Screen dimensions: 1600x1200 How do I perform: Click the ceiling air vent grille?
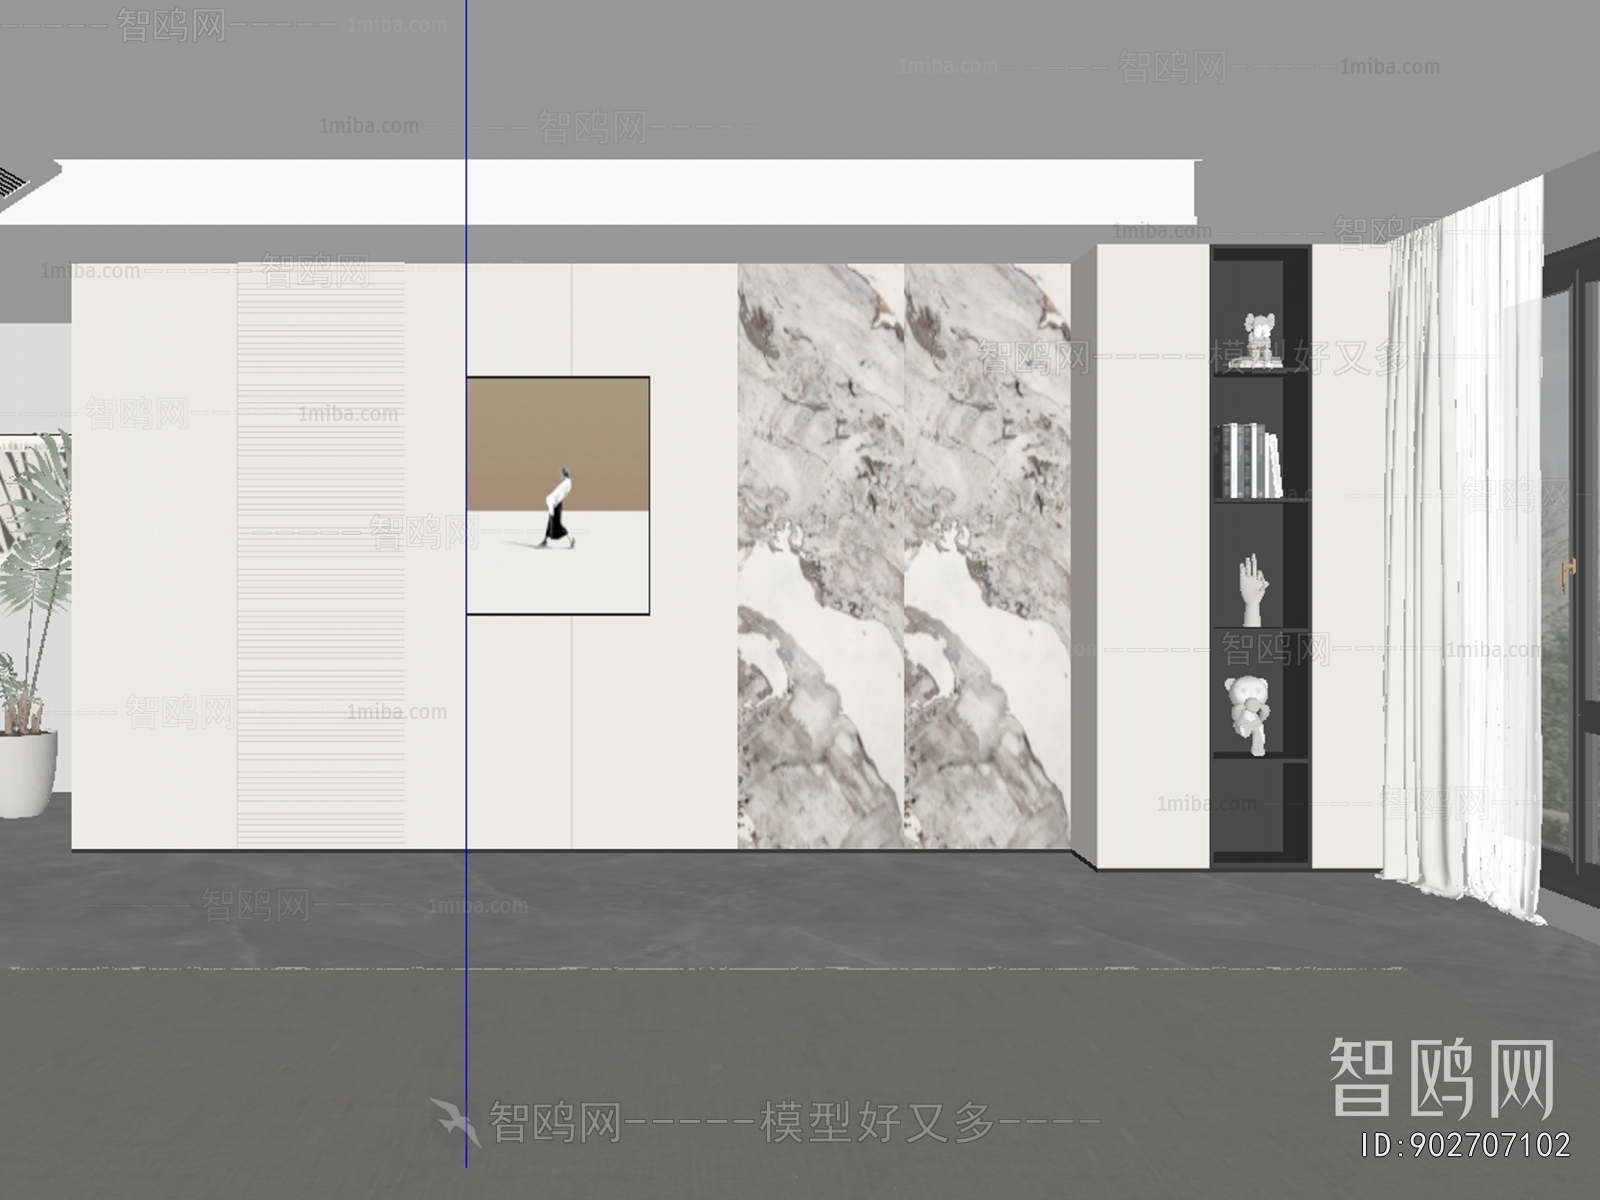coord(12,183)
